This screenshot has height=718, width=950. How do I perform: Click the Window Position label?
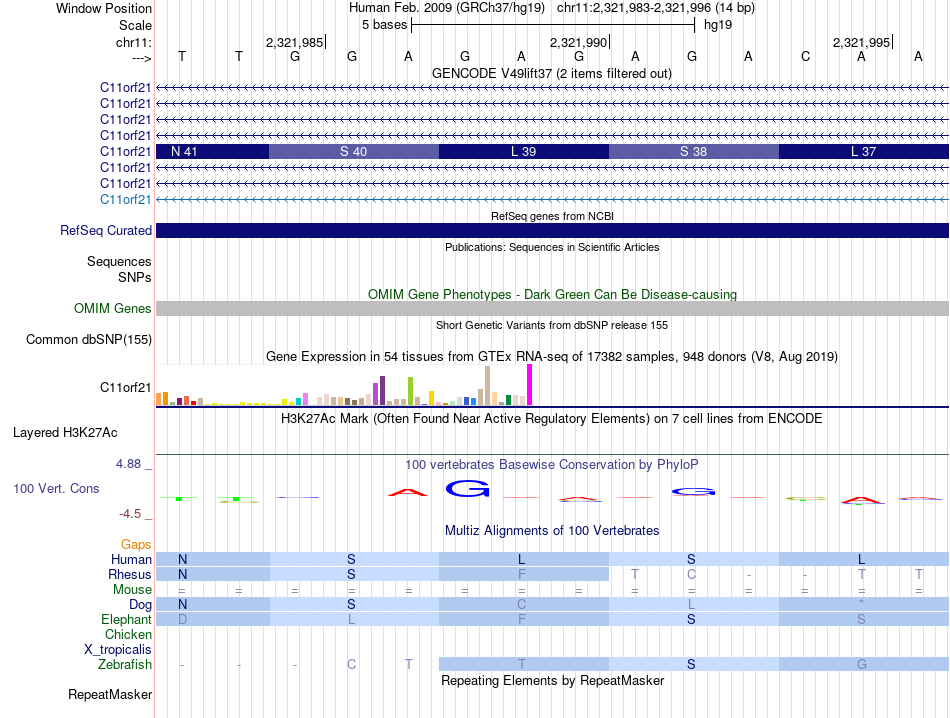tap(104, 8)
